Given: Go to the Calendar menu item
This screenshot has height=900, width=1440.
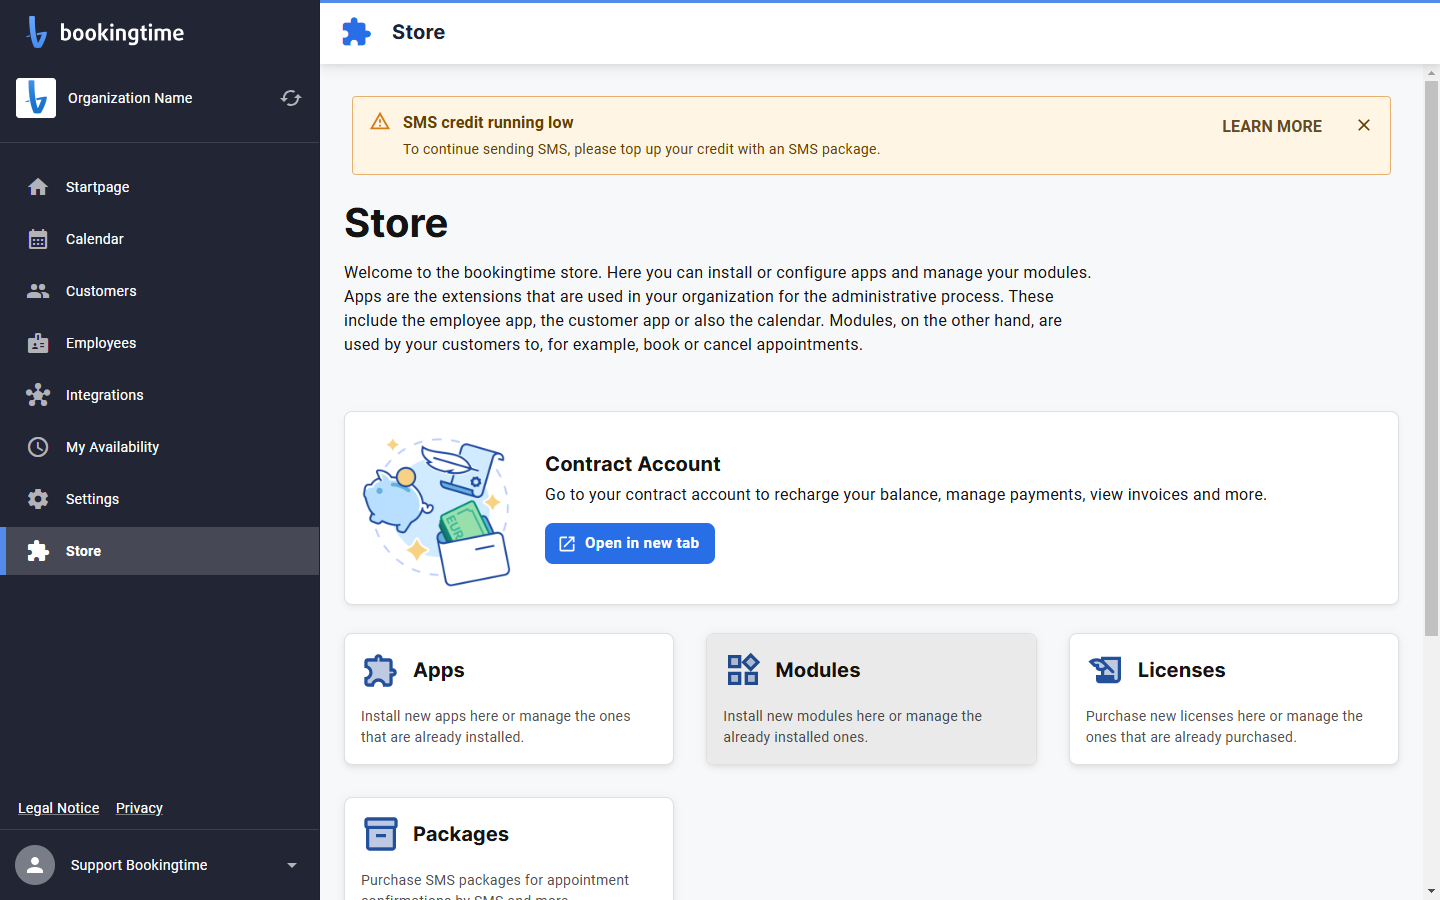Looking at the screenshot, I should (160, 239).
